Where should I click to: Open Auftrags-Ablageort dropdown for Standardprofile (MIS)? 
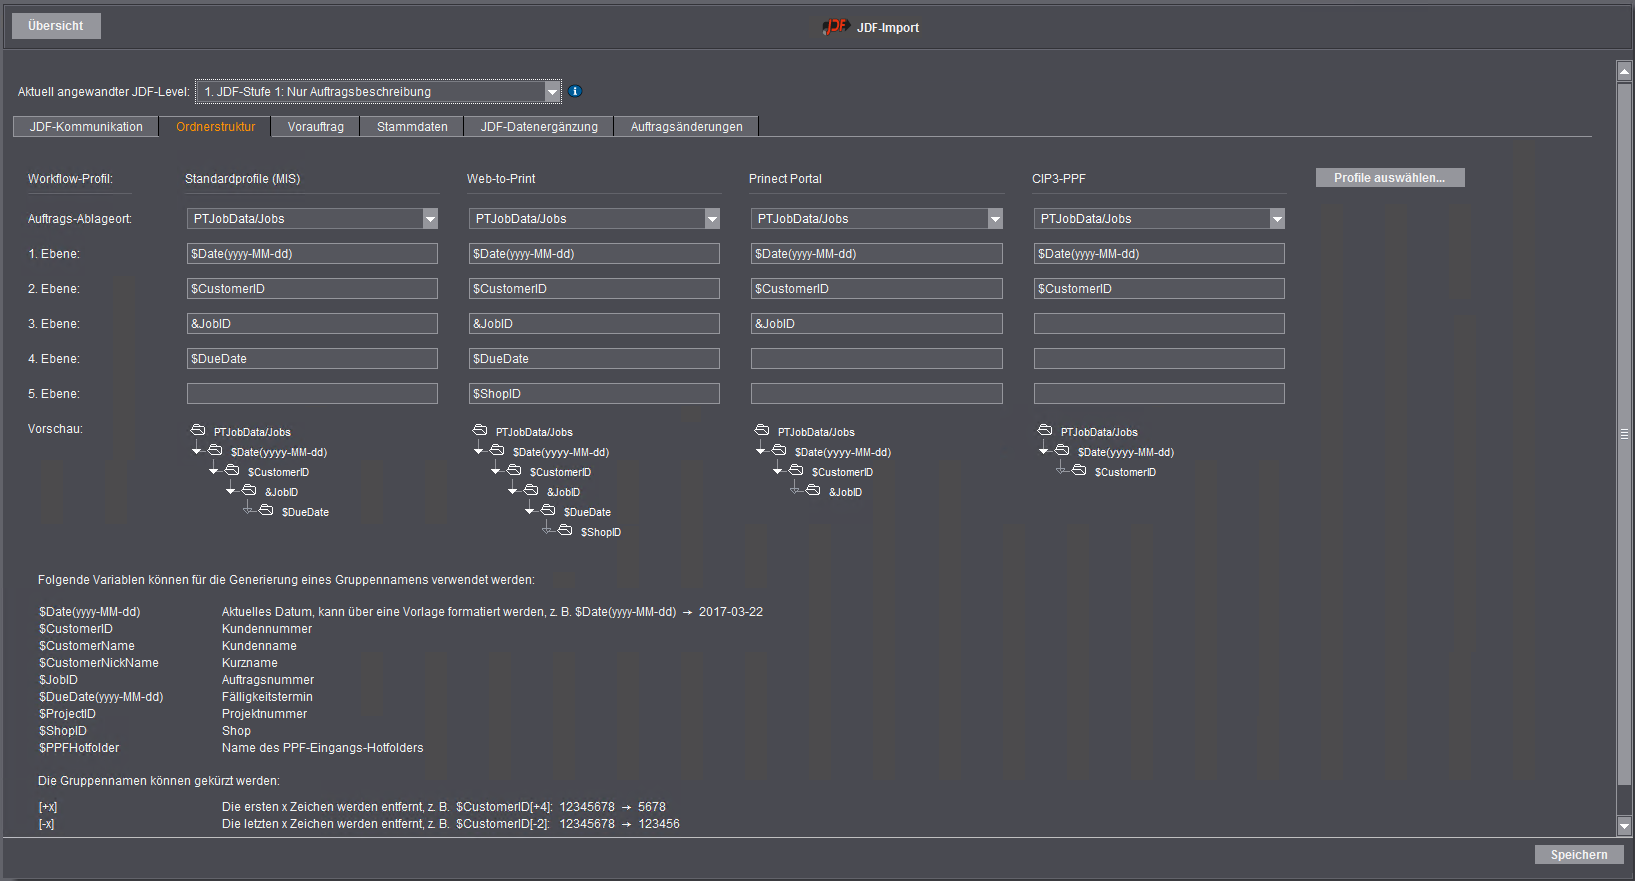pos(430,219)
